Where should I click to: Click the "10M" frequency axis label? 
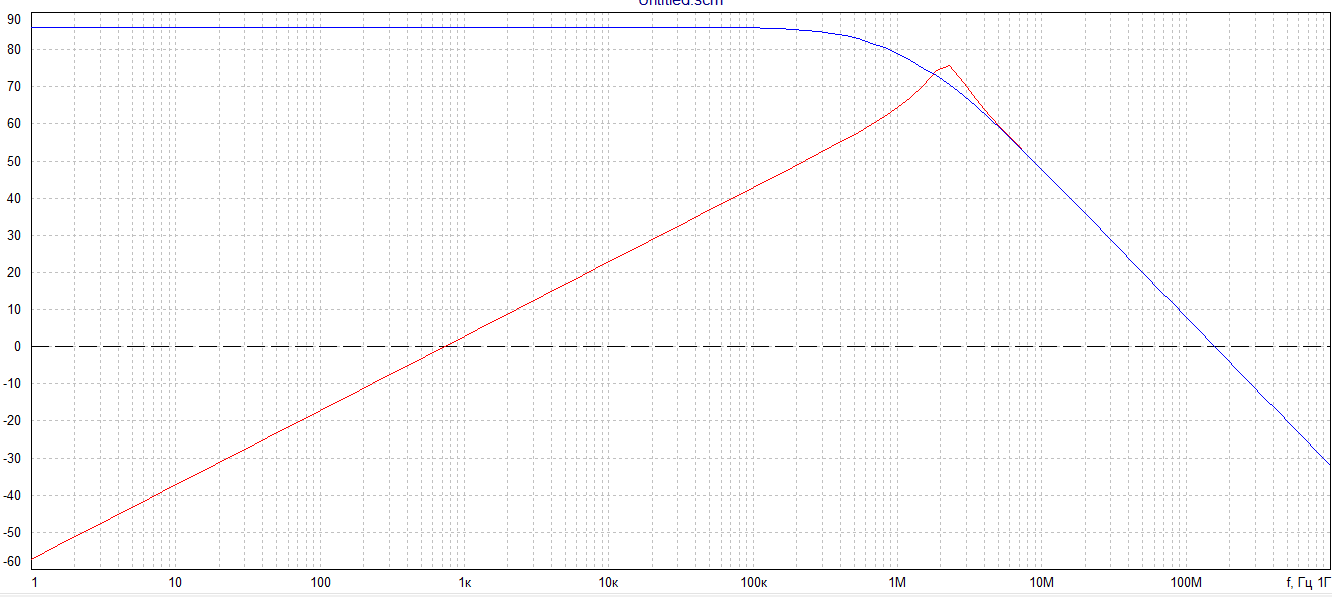(x=1042, y=582)
